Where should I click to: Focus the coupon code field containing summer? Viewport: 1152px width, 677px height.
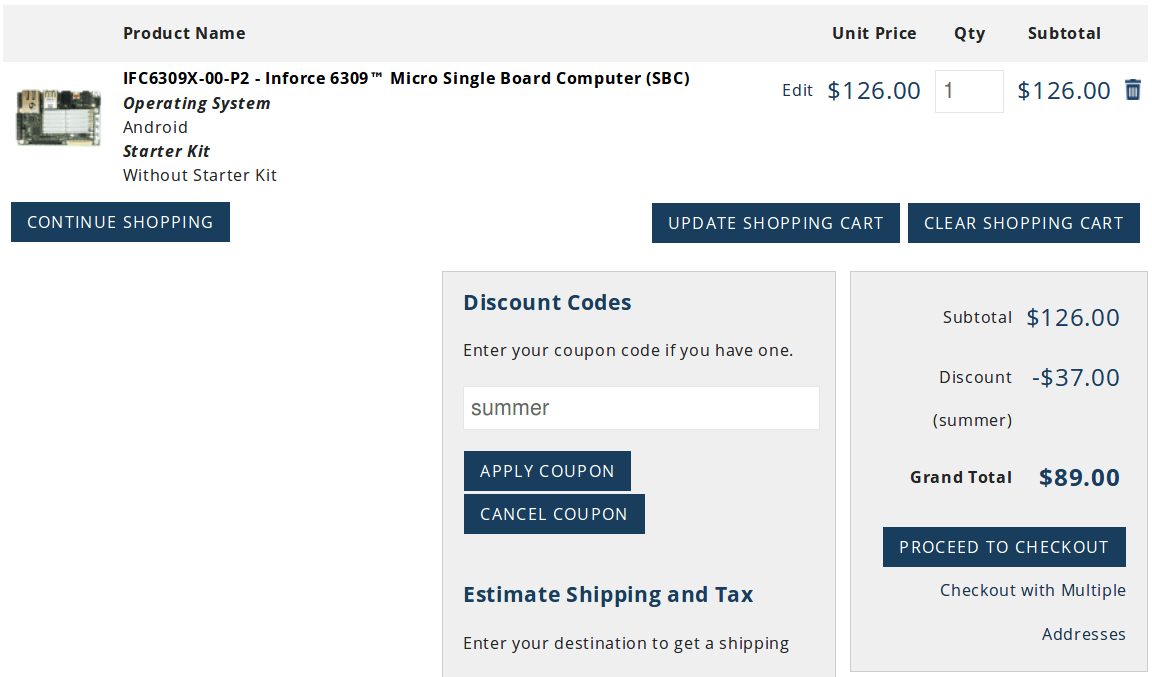point(641,408)
